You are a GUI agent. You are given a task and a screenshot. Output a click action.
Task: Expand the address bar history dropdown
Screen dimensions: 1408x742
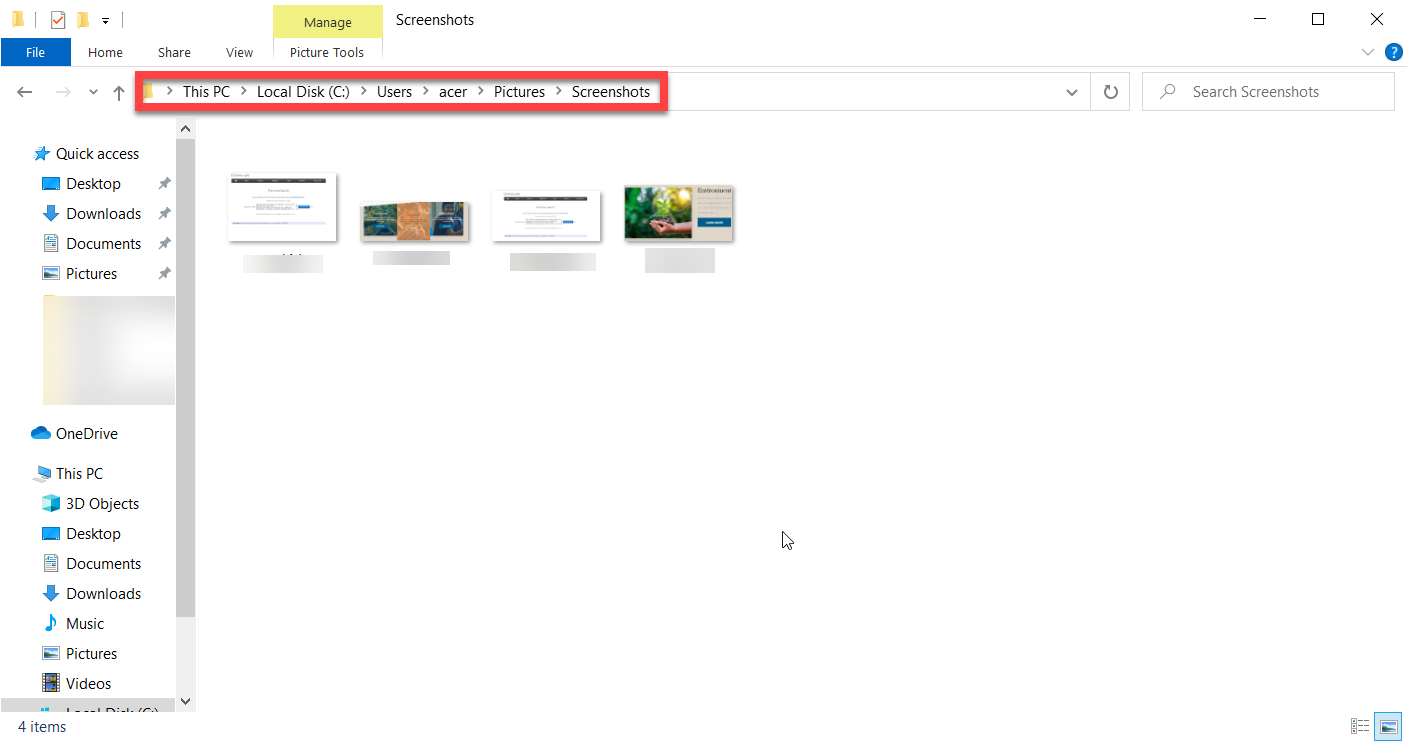1071,91
